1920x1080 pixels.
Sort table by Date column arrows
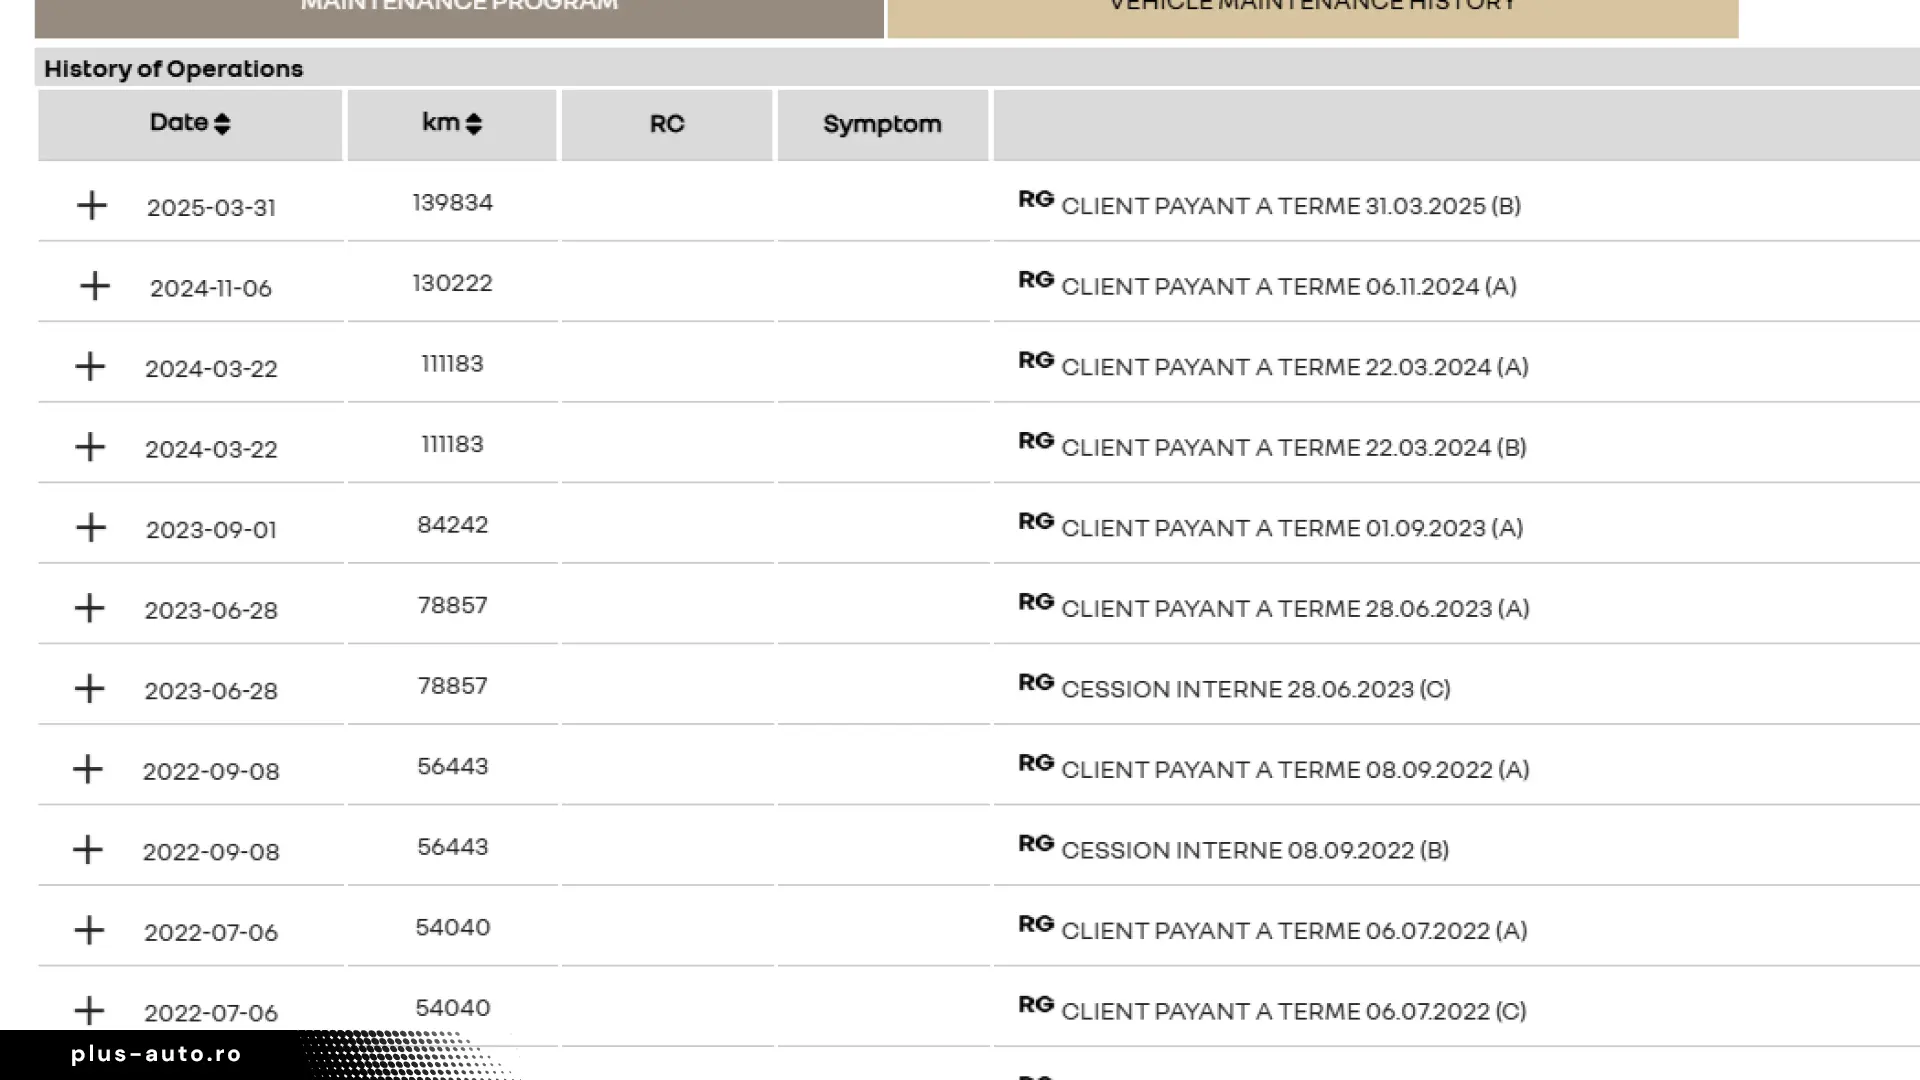click(x=222, y=124)
